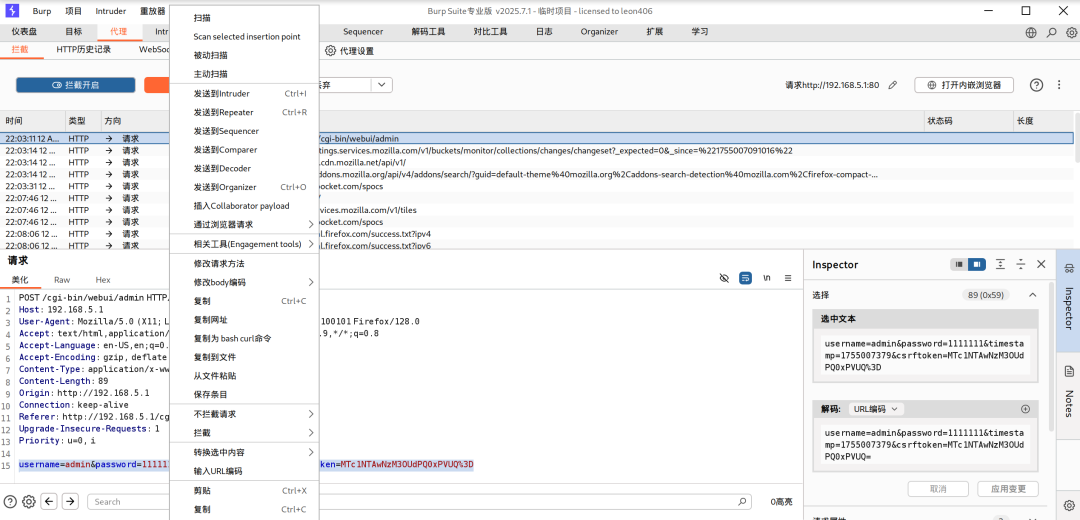Click the 应用变更 button
The width and height of the screenshot is (1080, 520).
pyautogui.click(x=1008, y=489)
